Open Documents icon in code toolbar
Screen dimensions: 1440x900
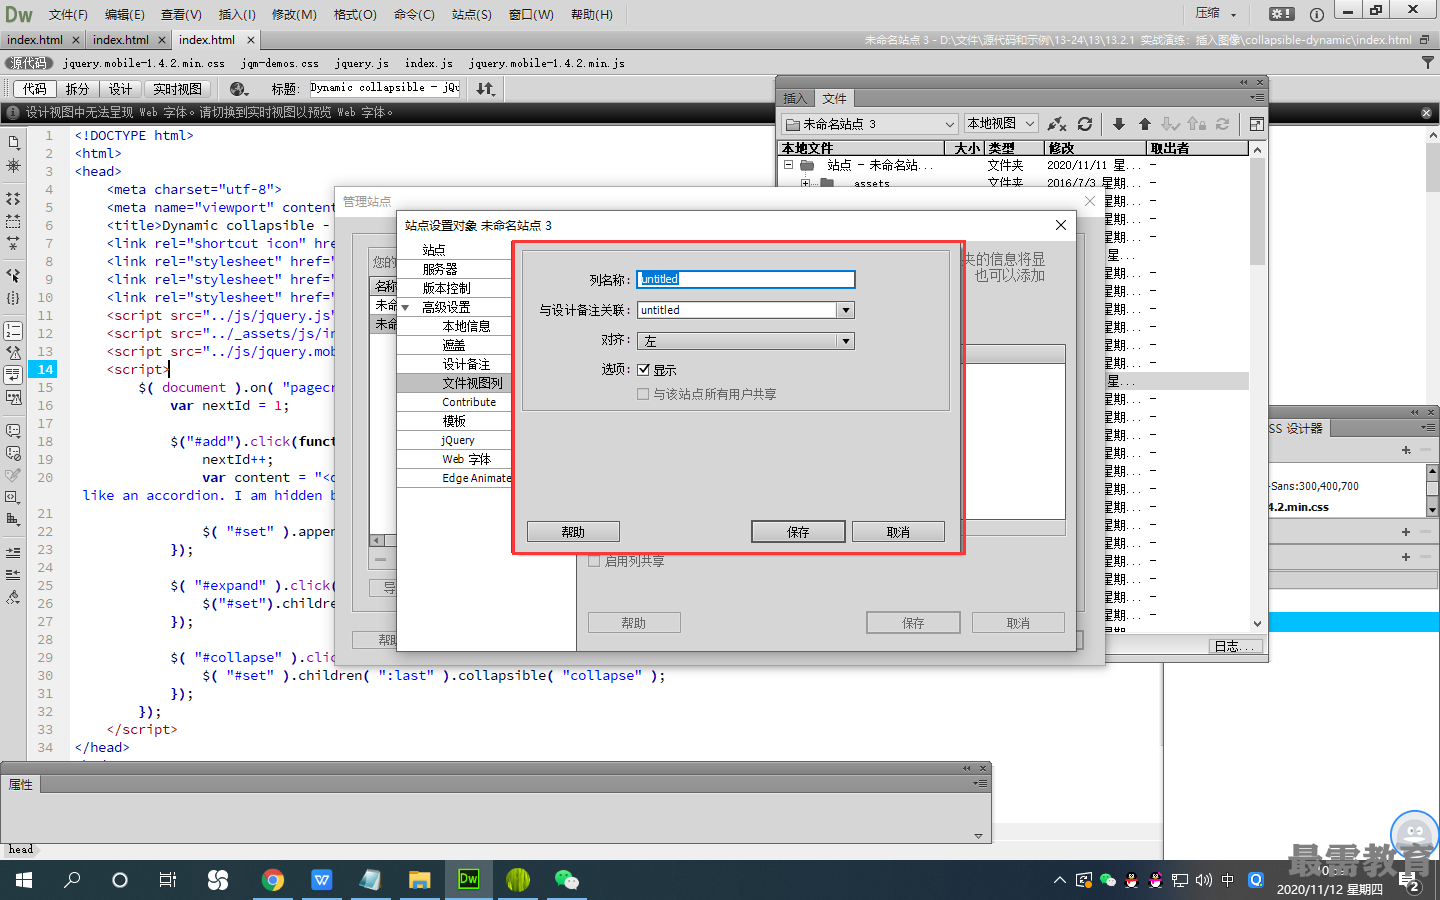pyautogui.click(x=13, y=143)
